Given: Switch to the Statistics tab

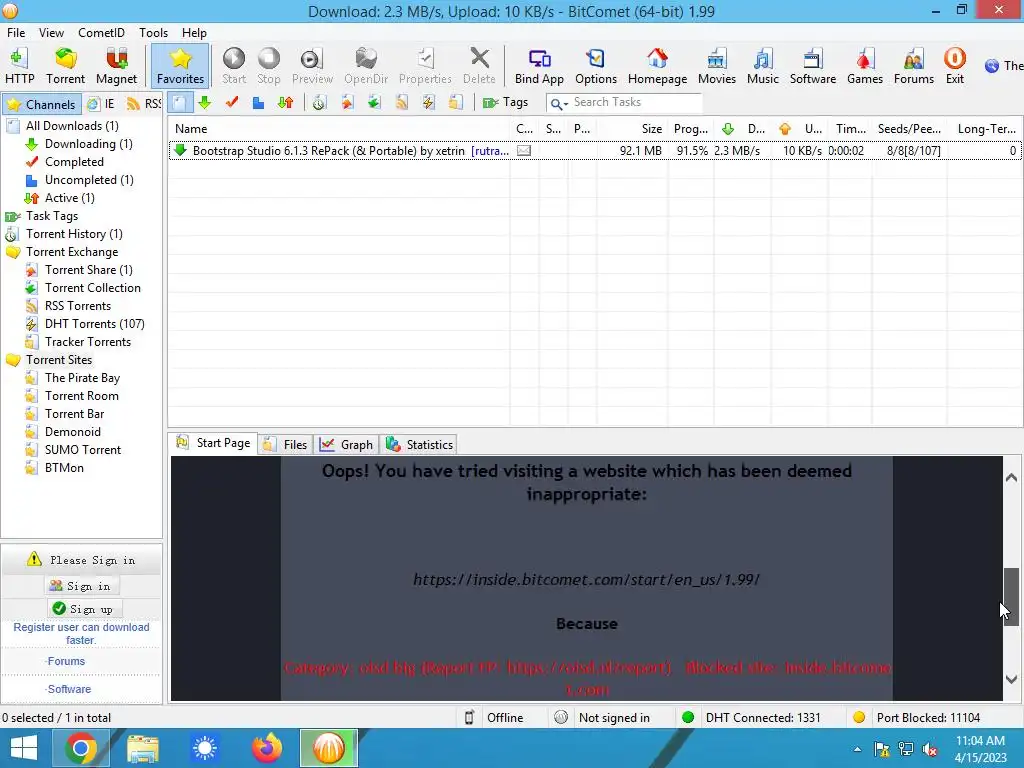Looking at the screenshot, I should pyautogui.click(x=419, y=445).
